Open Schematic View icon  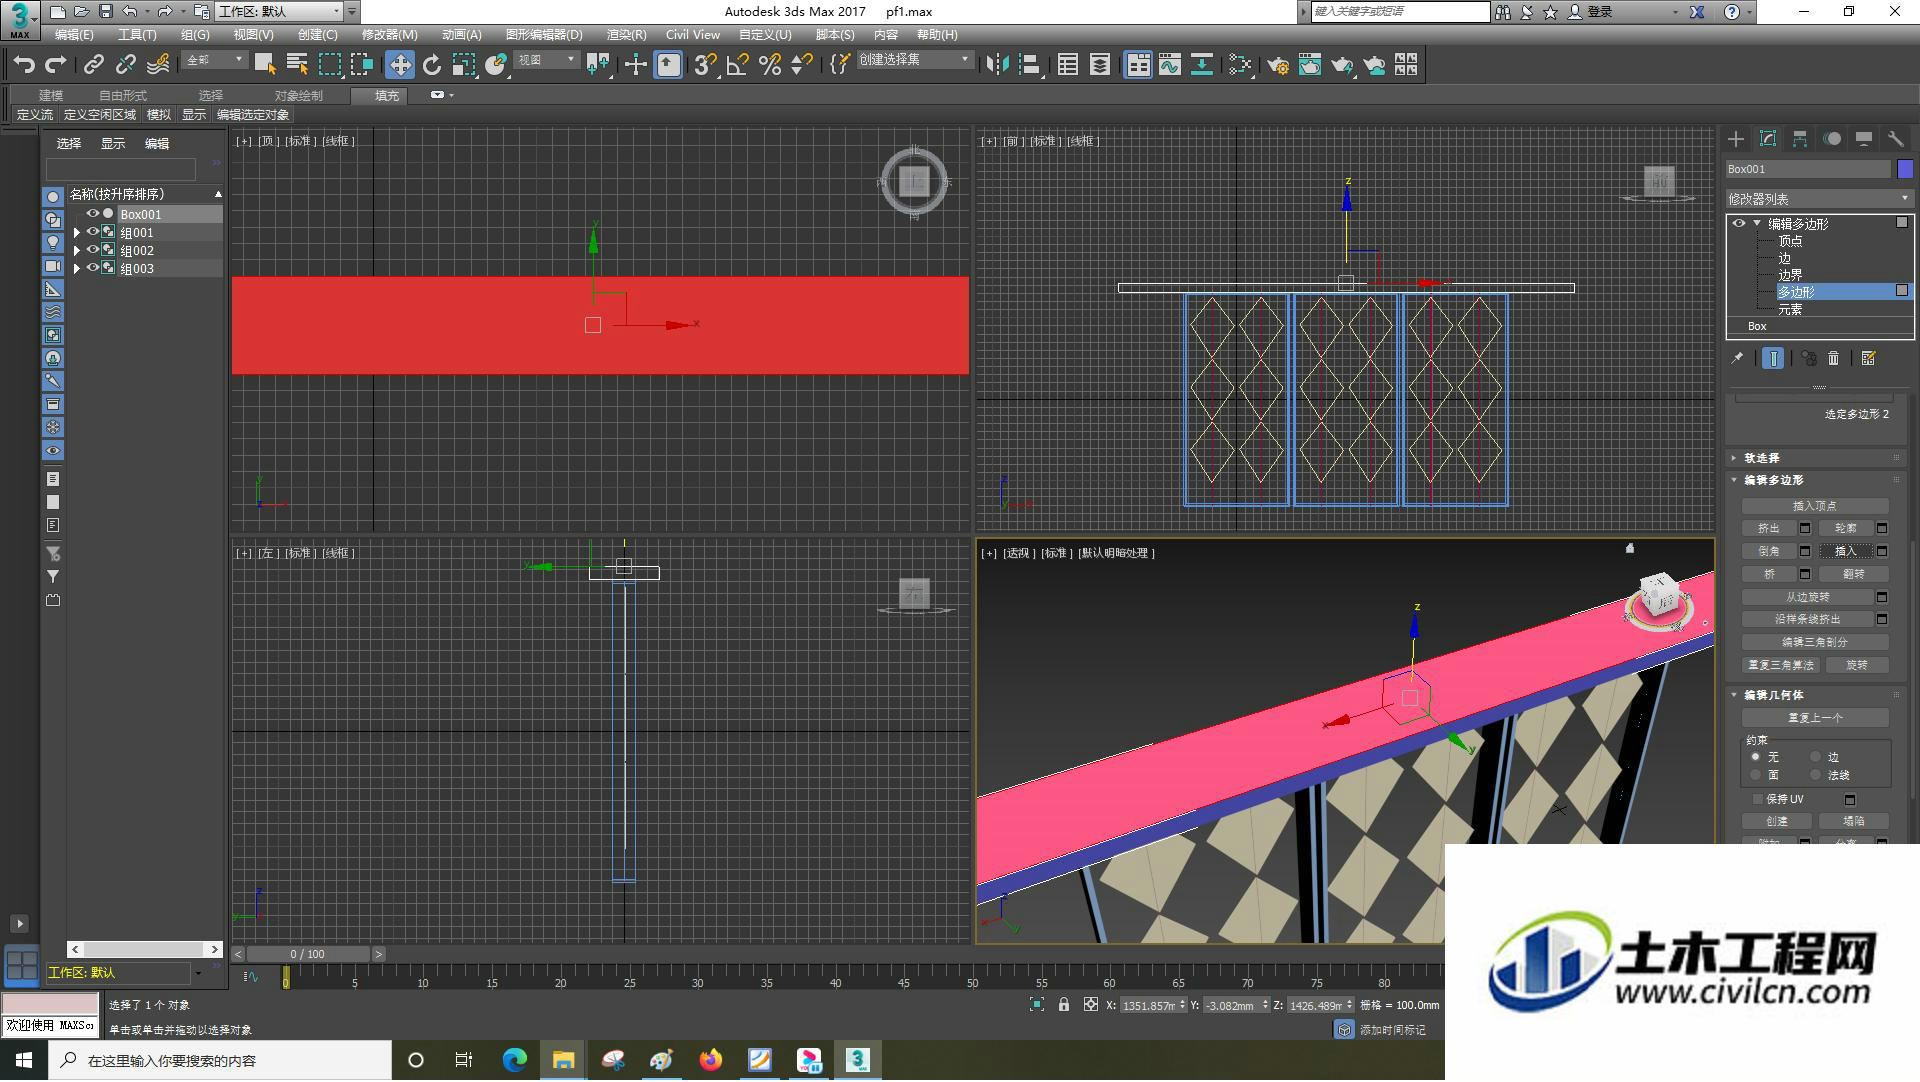coord(1202,65)
